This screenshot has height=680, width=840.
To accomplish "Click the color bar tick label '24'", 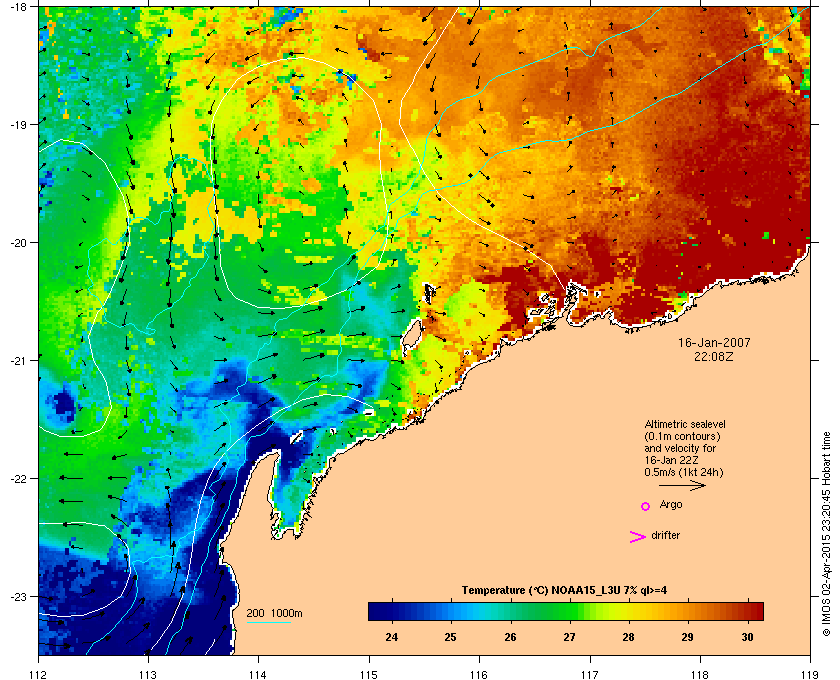I will [392, 637].
